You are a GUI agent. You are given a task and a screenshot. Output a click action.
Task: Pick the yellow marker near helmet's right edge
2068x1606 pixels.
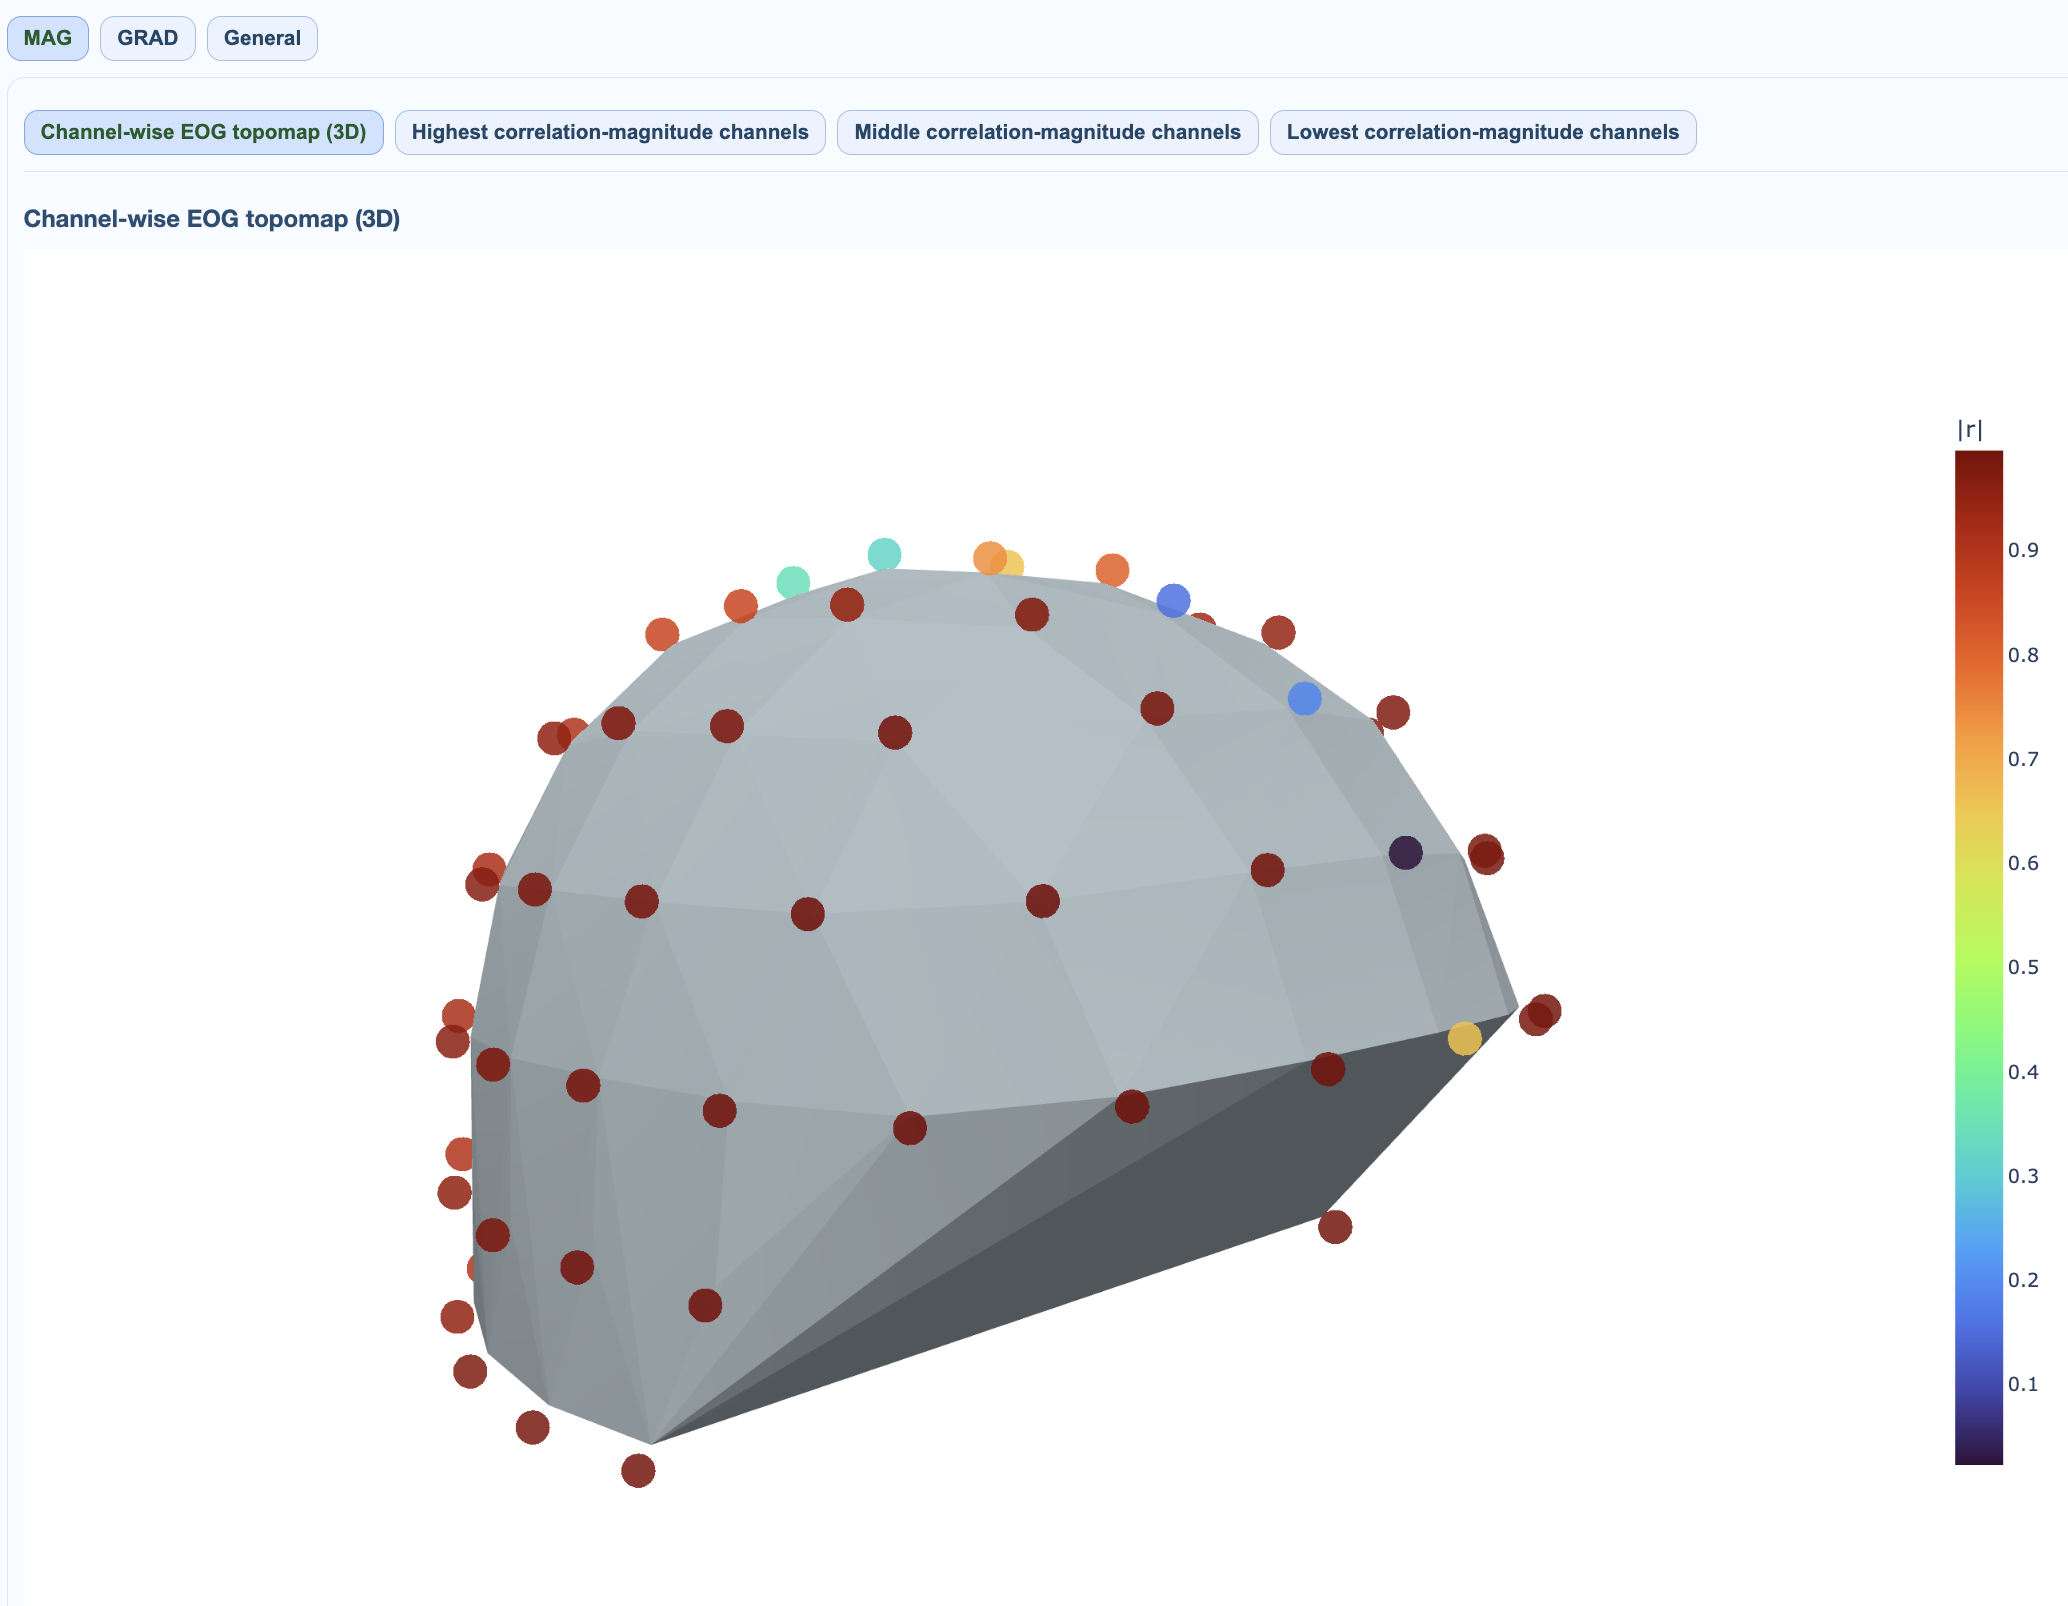click(x=1464, y=1039)
